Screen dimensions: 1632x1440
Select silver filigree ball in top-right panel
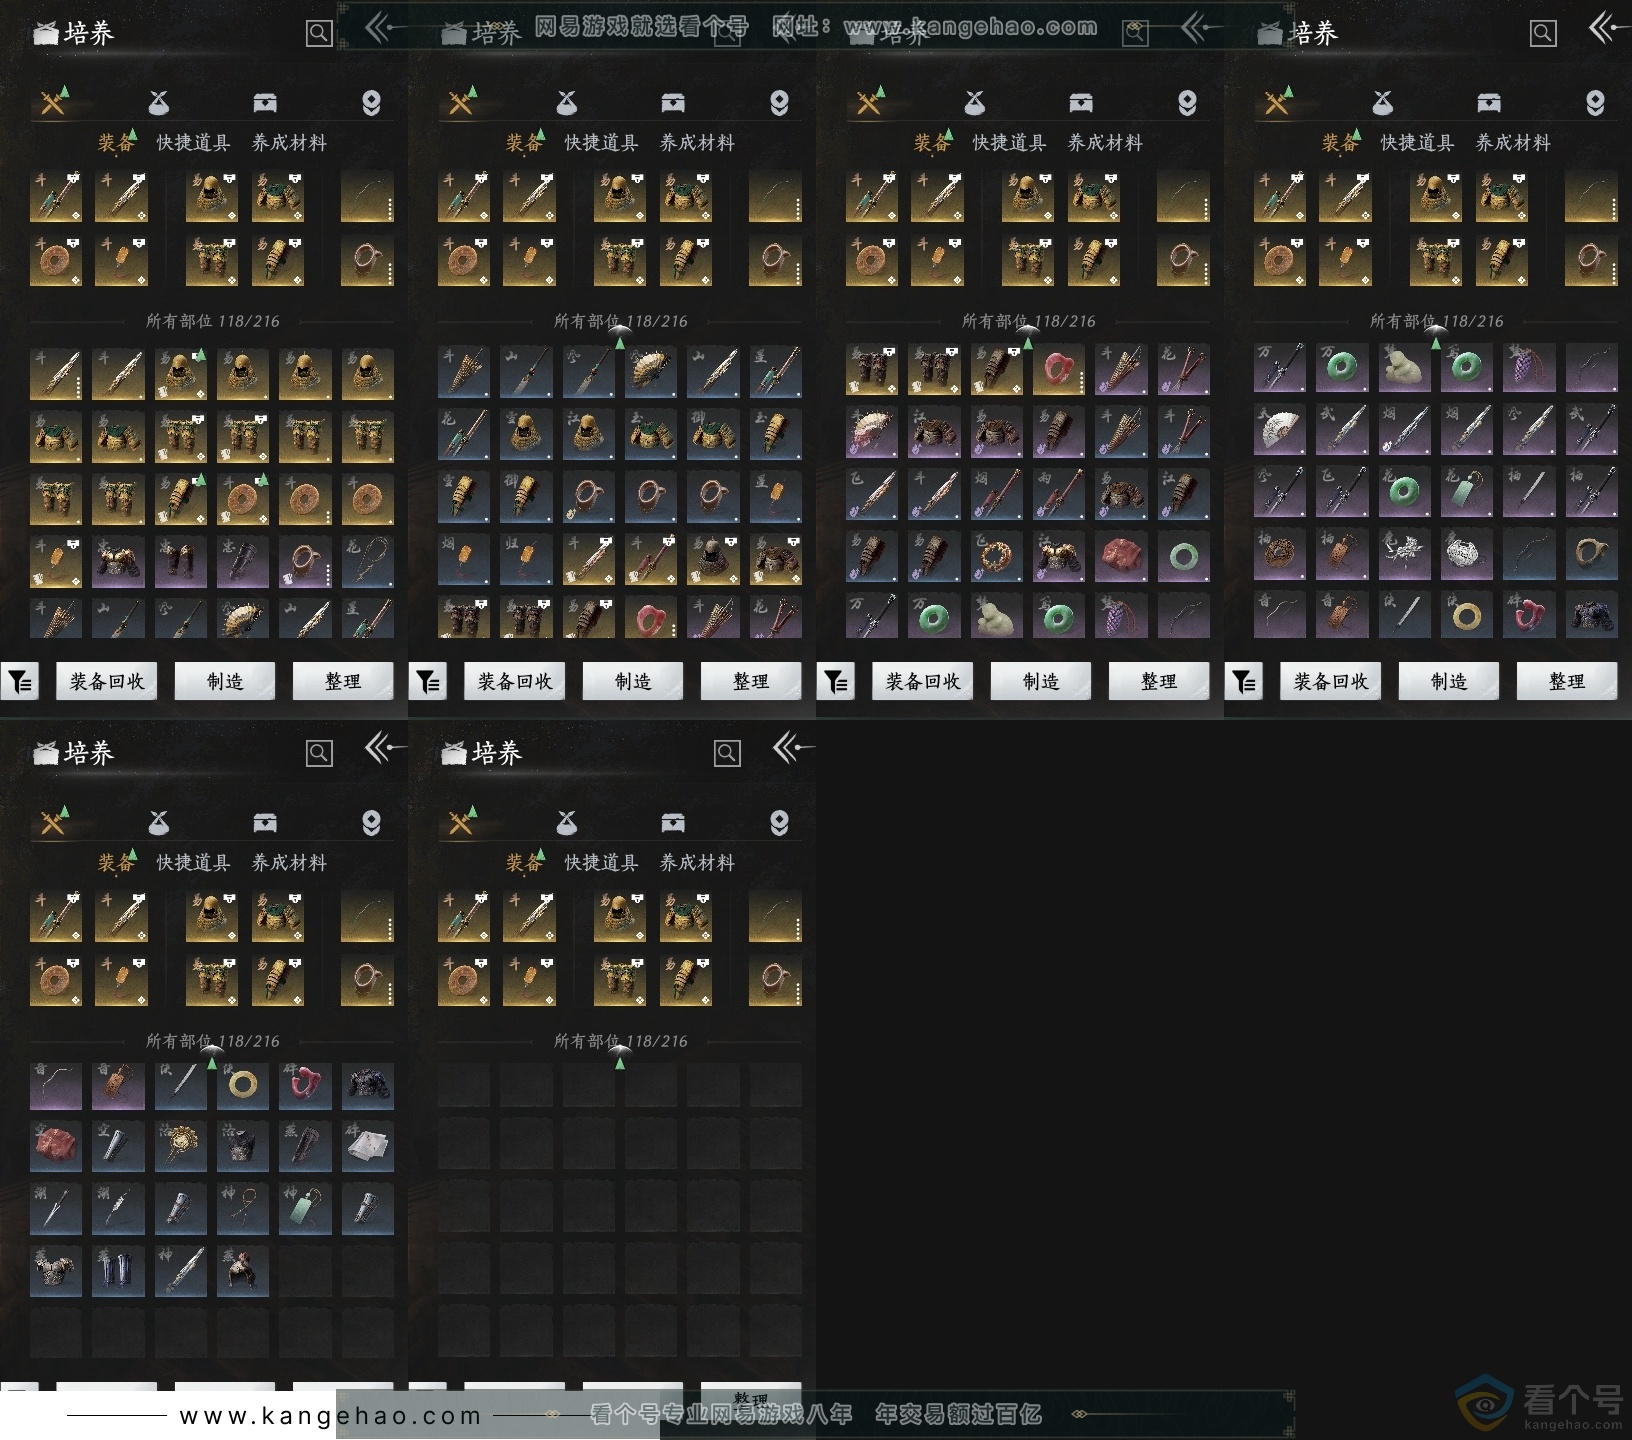point(1466,556)
